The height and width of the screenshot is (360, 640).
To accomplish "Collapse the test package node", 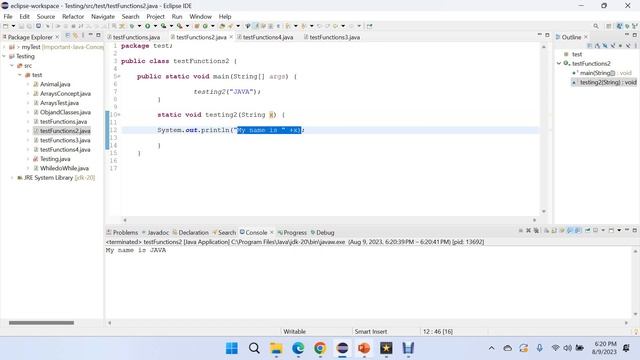I will click(20, 75).
